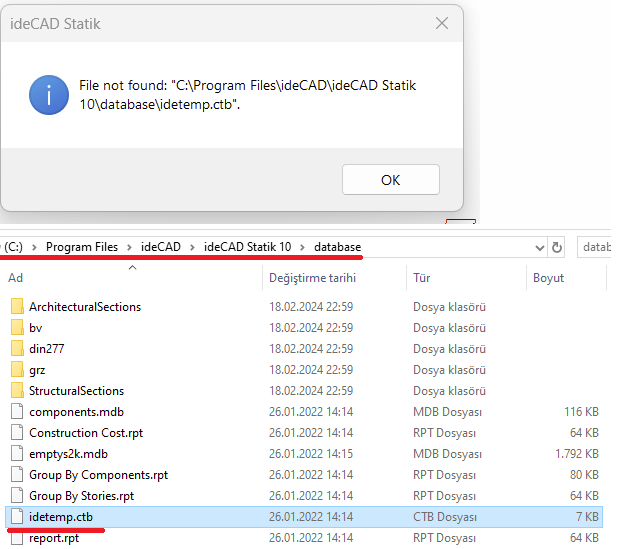Click the blue information icon in the dialog
Image resolution: width=618 pixels, height=549 pixels.
[49, 96]
